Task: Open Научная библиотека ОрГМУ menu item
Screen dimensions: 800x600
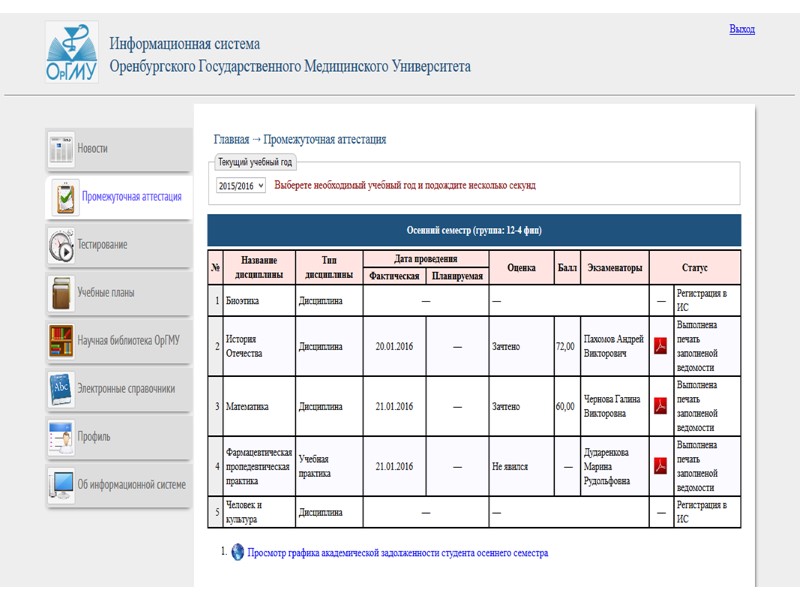Action: tap(119, 341)
